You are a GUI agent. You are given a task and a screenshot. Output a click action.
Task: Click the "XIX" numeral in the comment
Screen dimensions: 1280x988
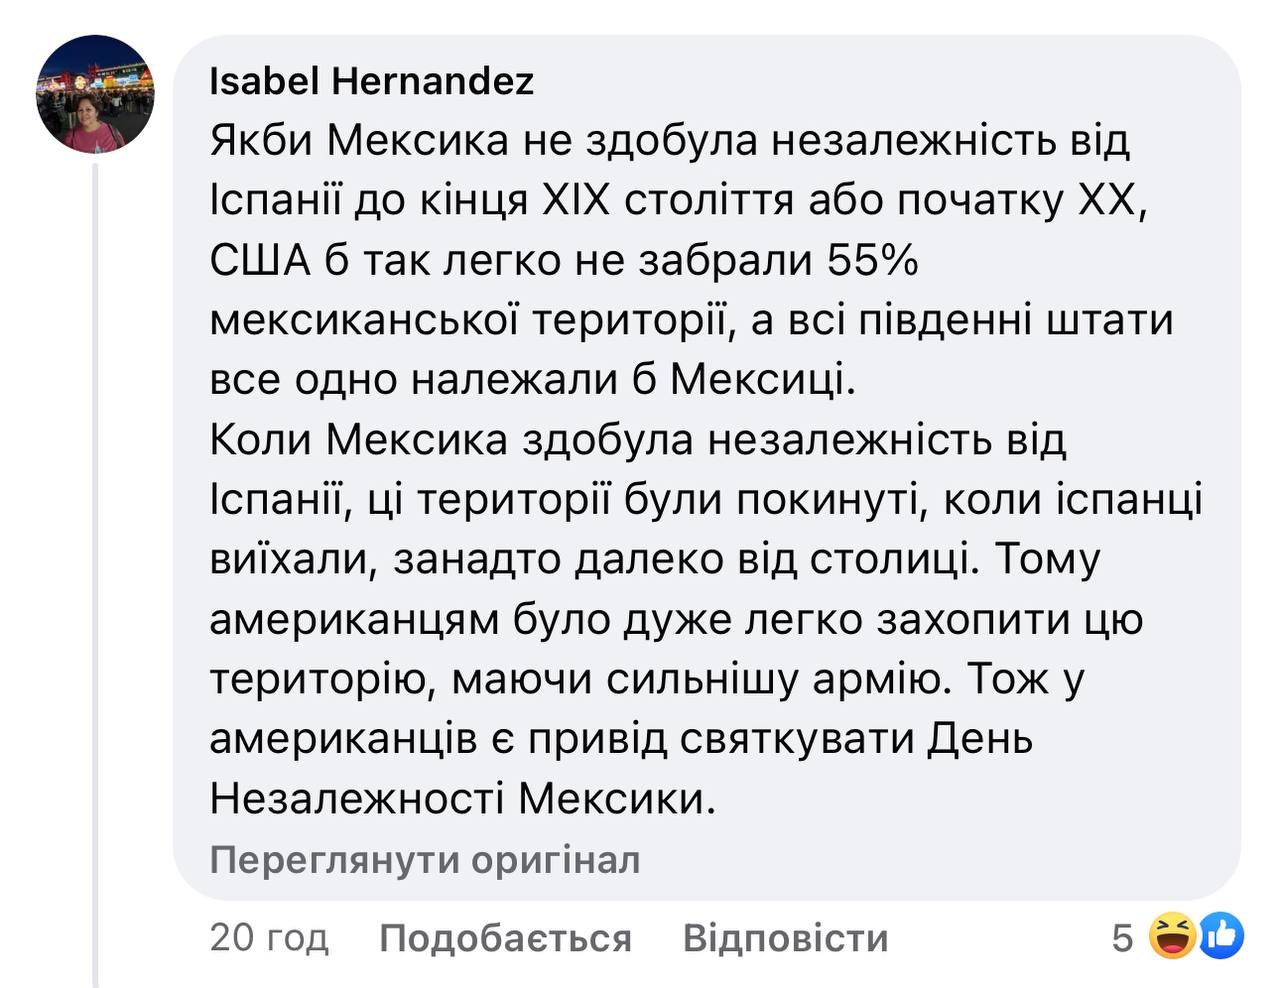pos(574,200)
